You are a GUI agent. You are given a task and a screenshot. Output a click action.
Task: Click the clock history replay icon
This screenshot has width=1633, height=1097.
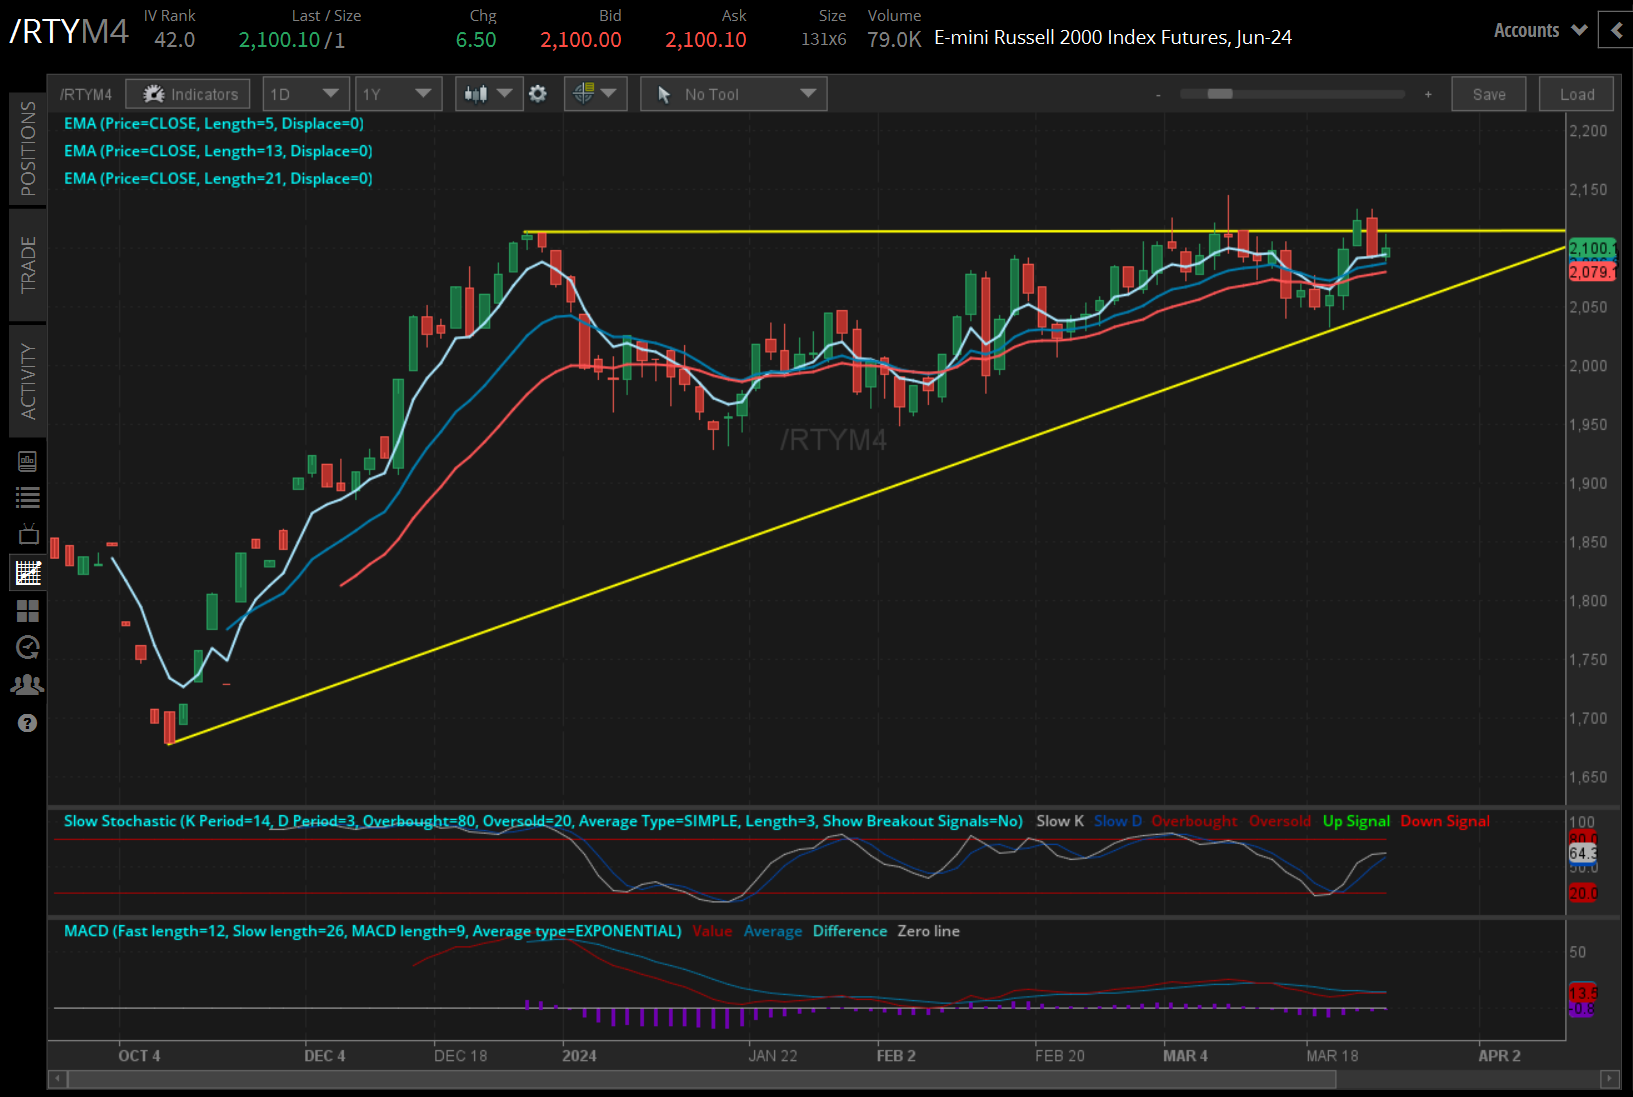[x=28, y=647]
